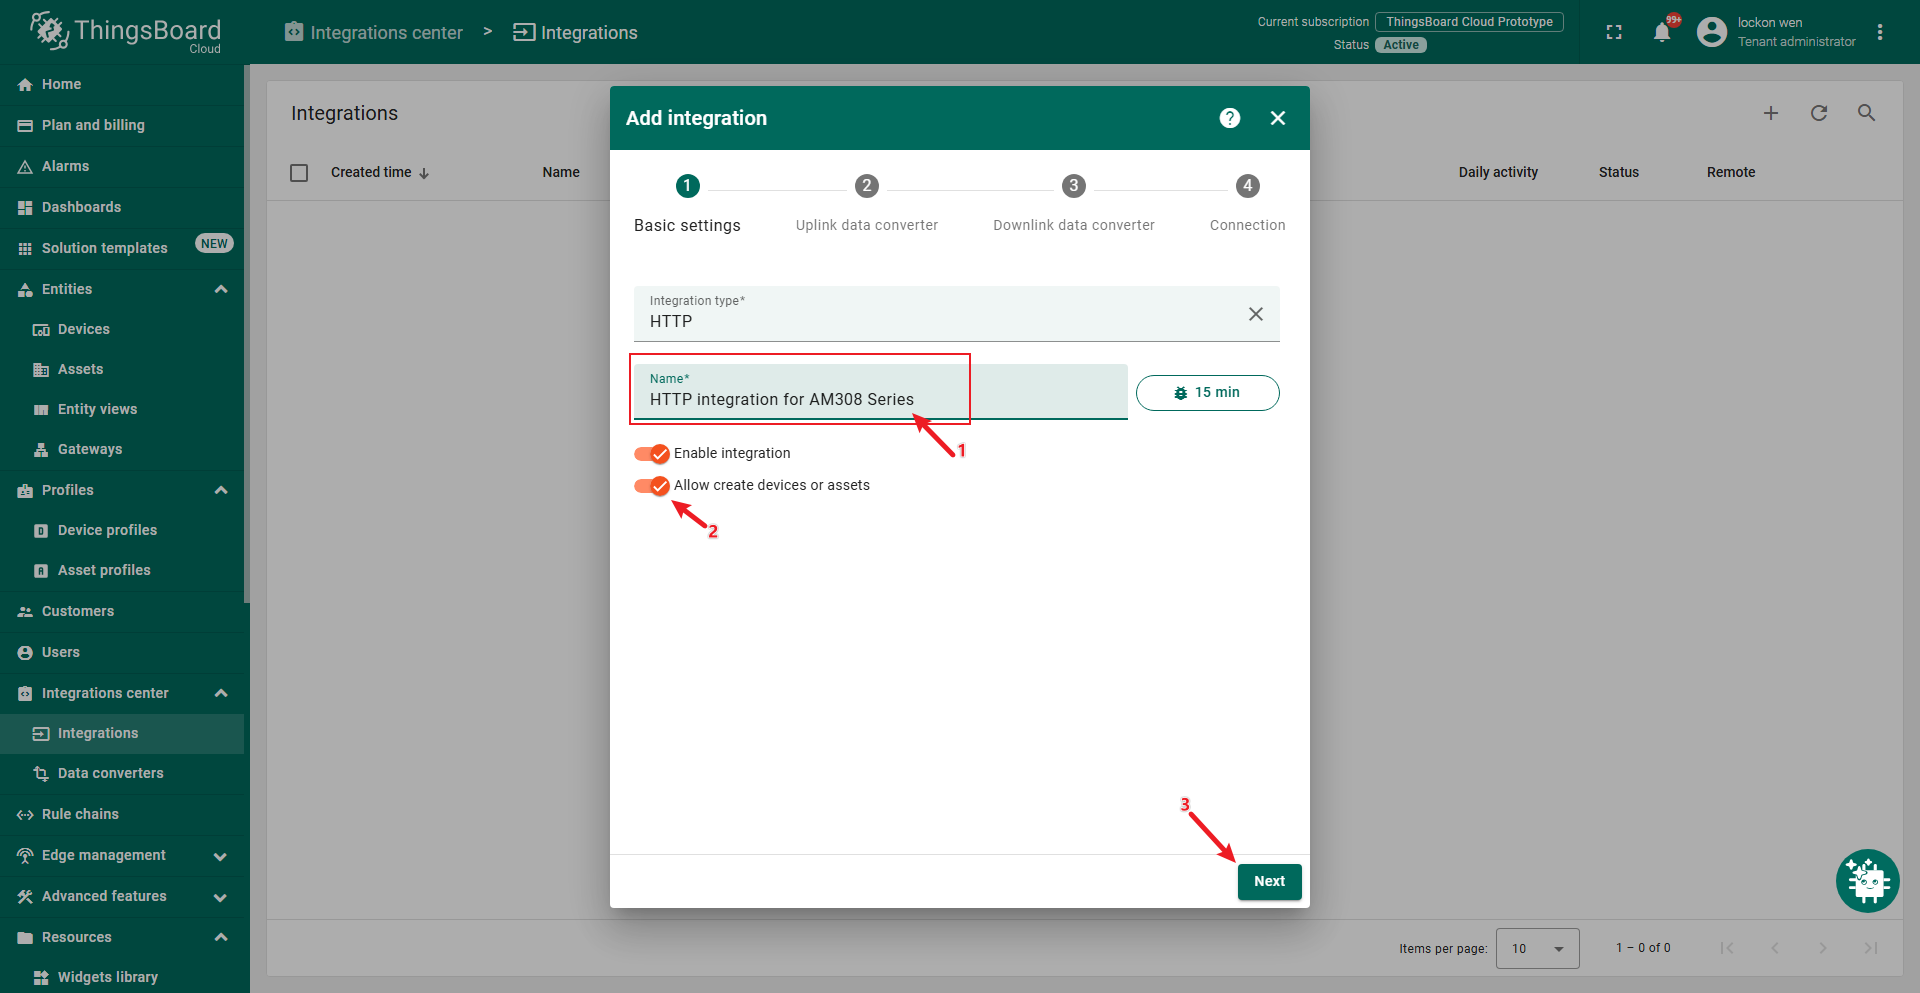The image size is (1920, 993).
Task: Go to Connection step
Action: (1247, 205)
